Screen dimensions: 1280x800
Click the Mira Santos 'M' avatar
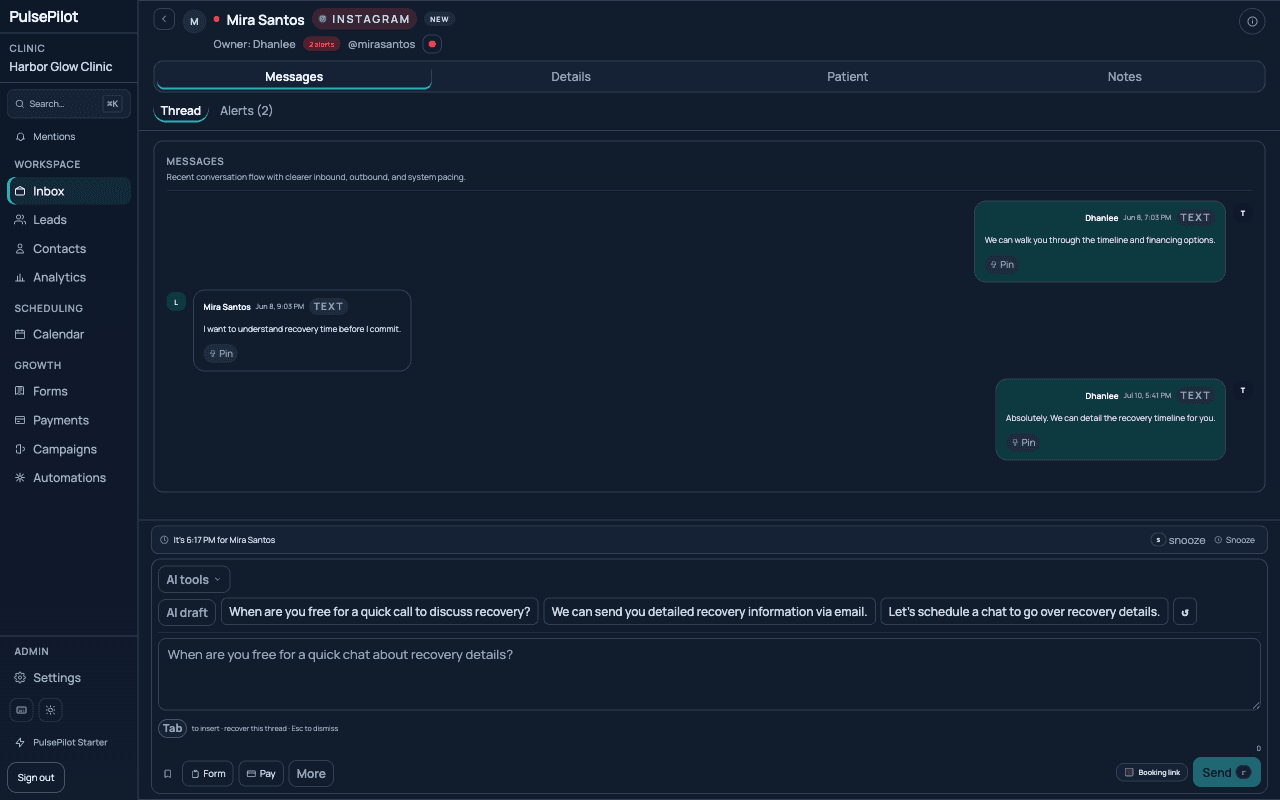click(x=194, y=22)
